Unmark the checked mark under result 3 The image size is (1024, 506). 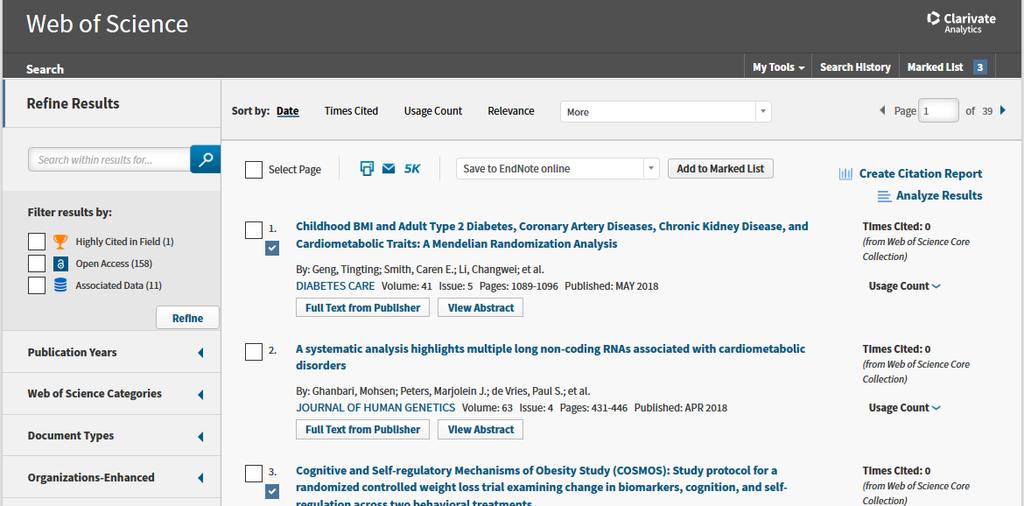pos(272,491)
